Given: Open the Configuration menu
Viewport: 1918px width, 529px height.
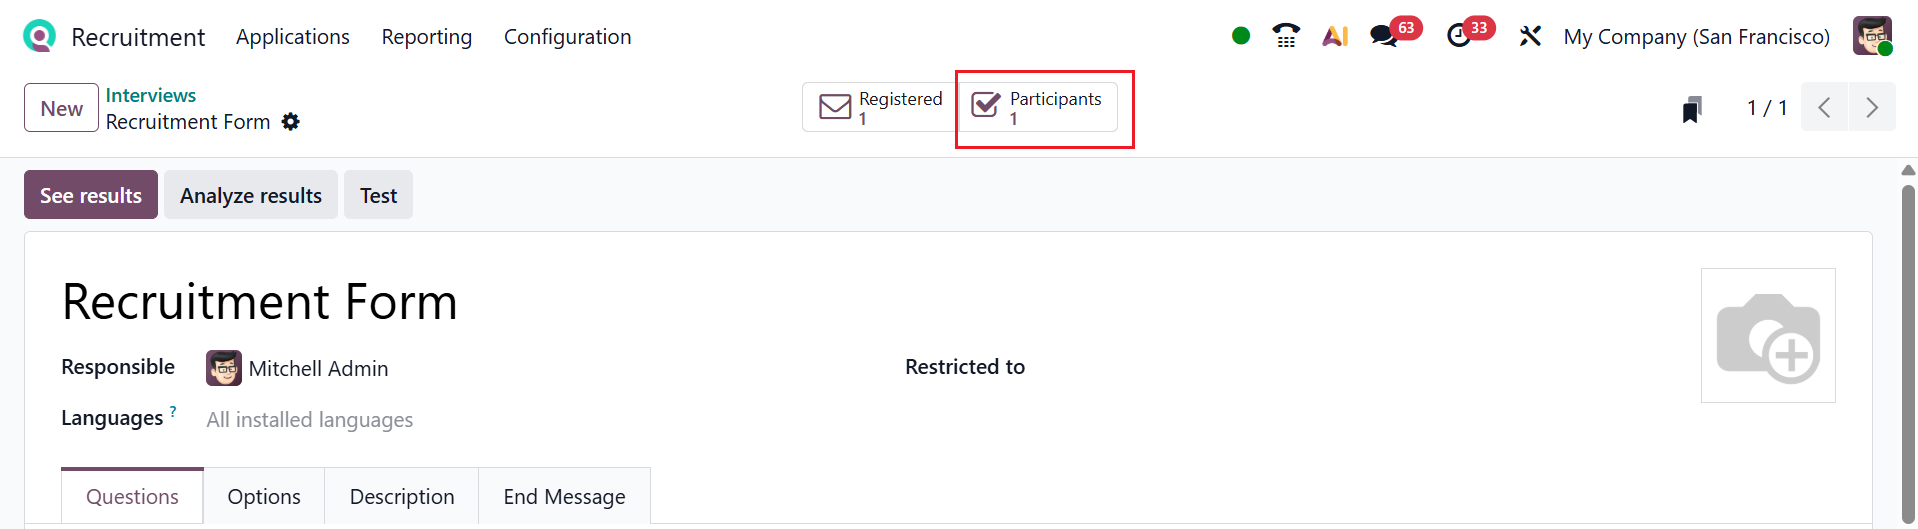Looking at the screenshot, I should coord(567,37).
